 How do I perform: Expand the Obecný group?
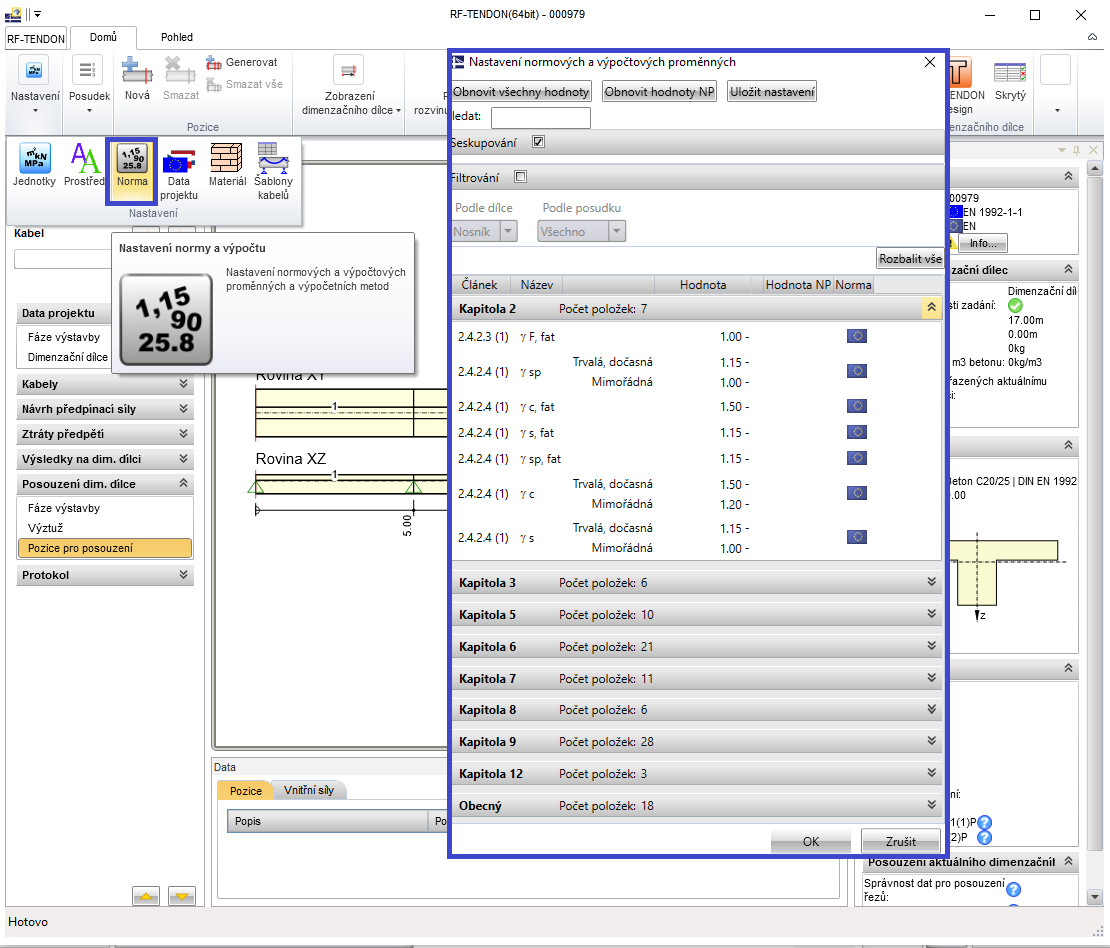932,804
